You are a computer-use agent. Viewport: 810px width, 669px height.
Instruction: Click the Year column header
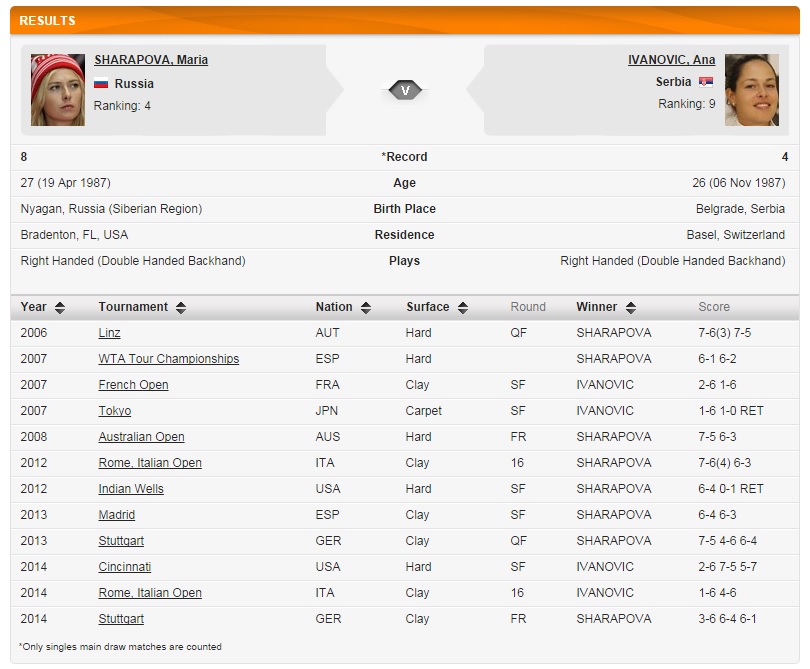click(34, 307)
